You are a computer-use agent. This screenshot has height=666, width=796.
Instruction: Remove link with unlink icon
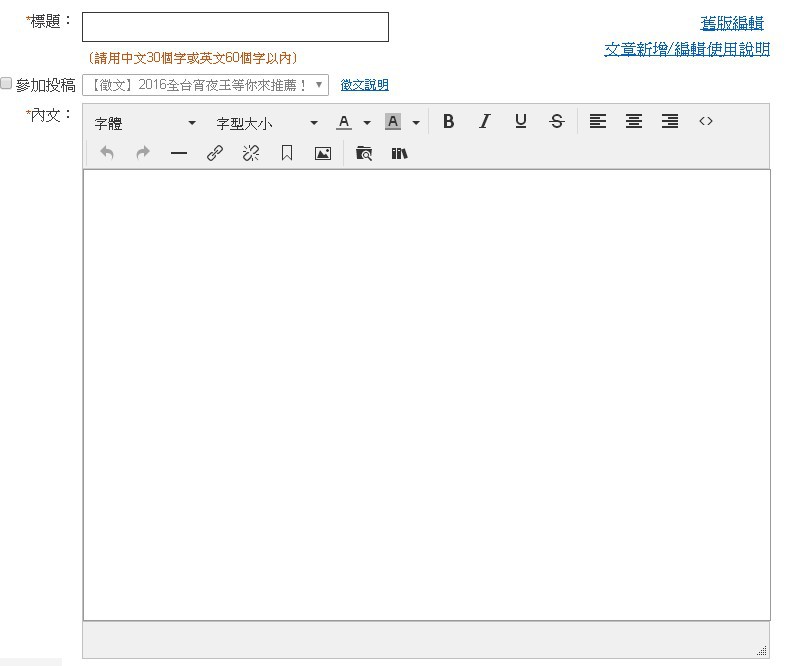251,154
